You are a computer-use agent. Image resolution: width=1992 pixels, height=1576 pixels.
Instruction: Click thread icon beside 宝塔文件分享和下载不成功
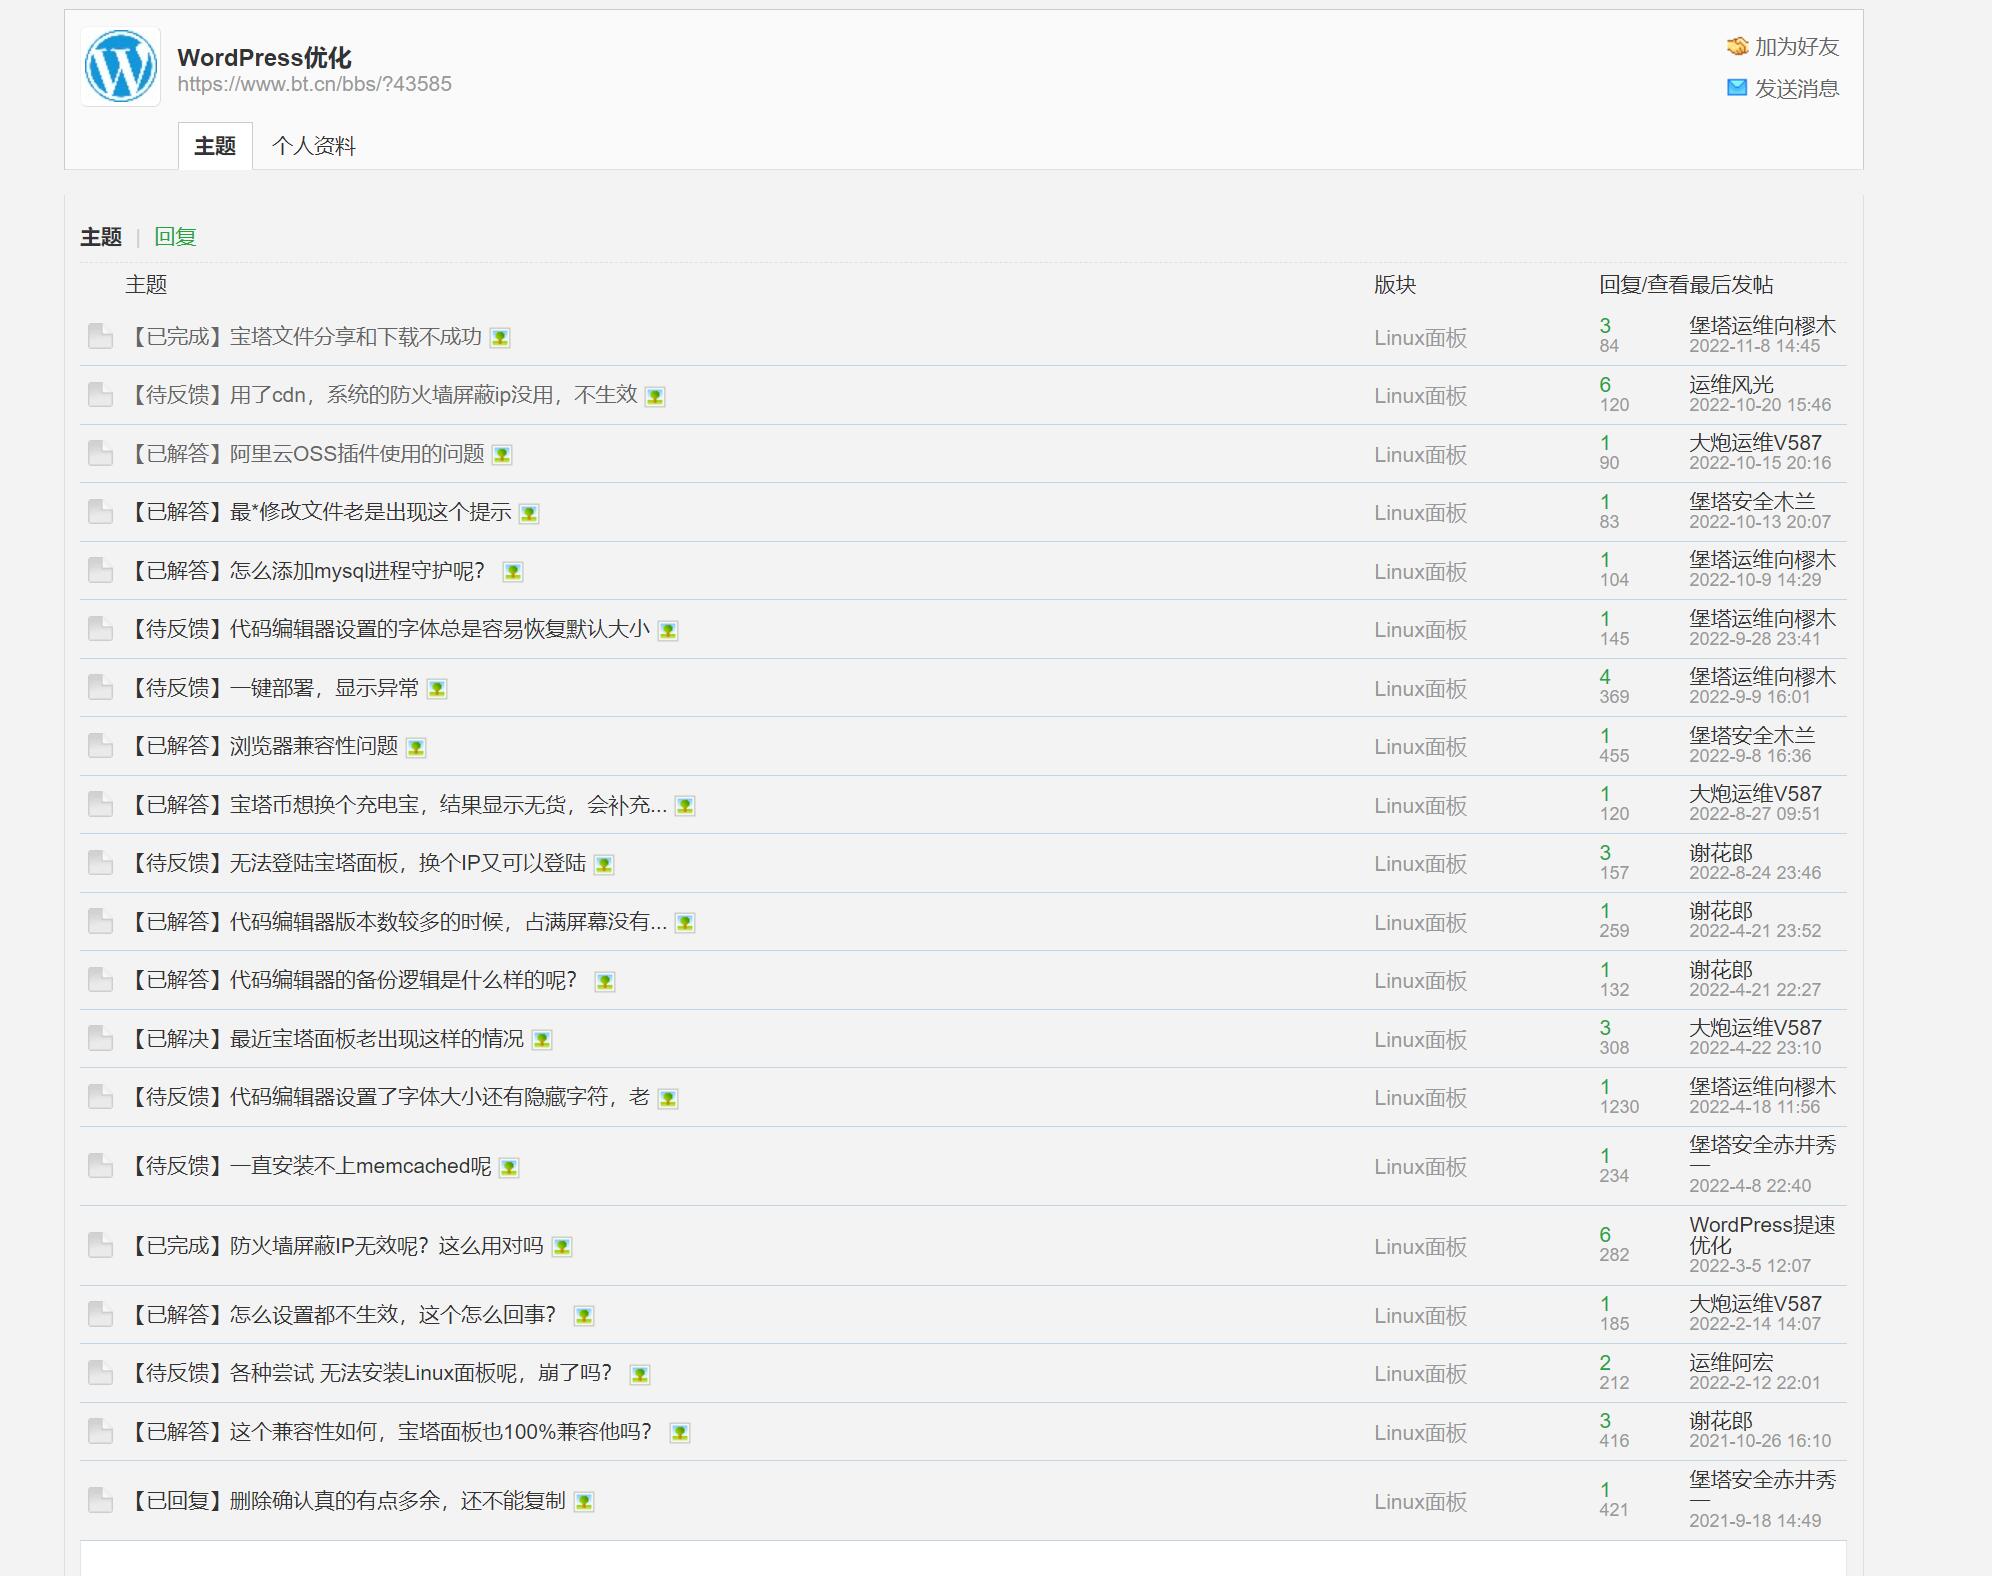(x=100, y=336)
